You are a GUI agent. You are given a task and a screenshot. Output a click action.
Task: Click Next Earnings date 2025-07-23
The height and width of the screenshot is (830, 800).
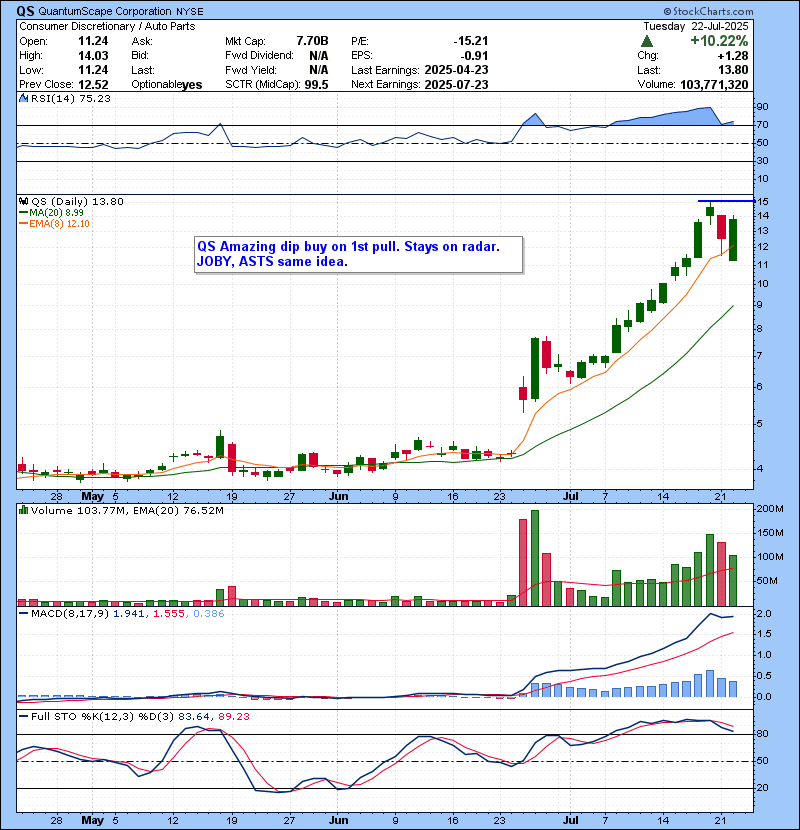click(x=456, y=85)
